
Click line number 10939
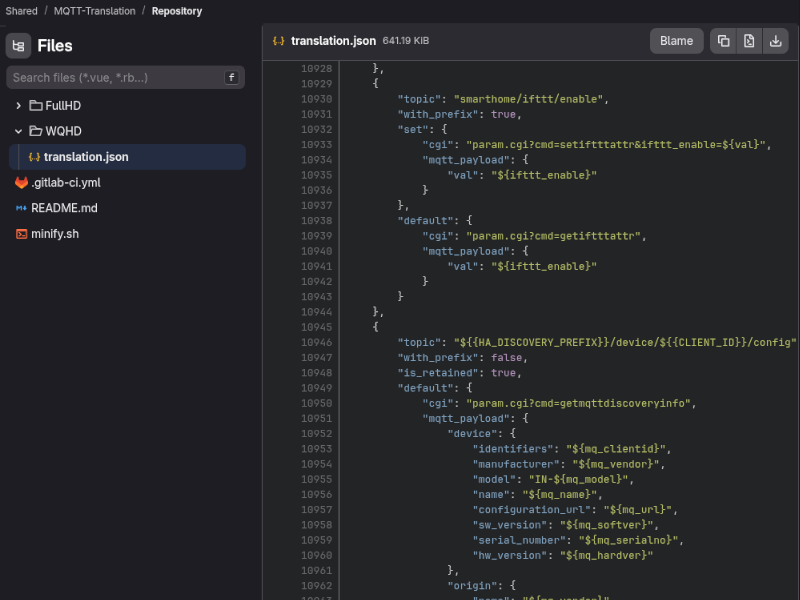tap(316, 236)
